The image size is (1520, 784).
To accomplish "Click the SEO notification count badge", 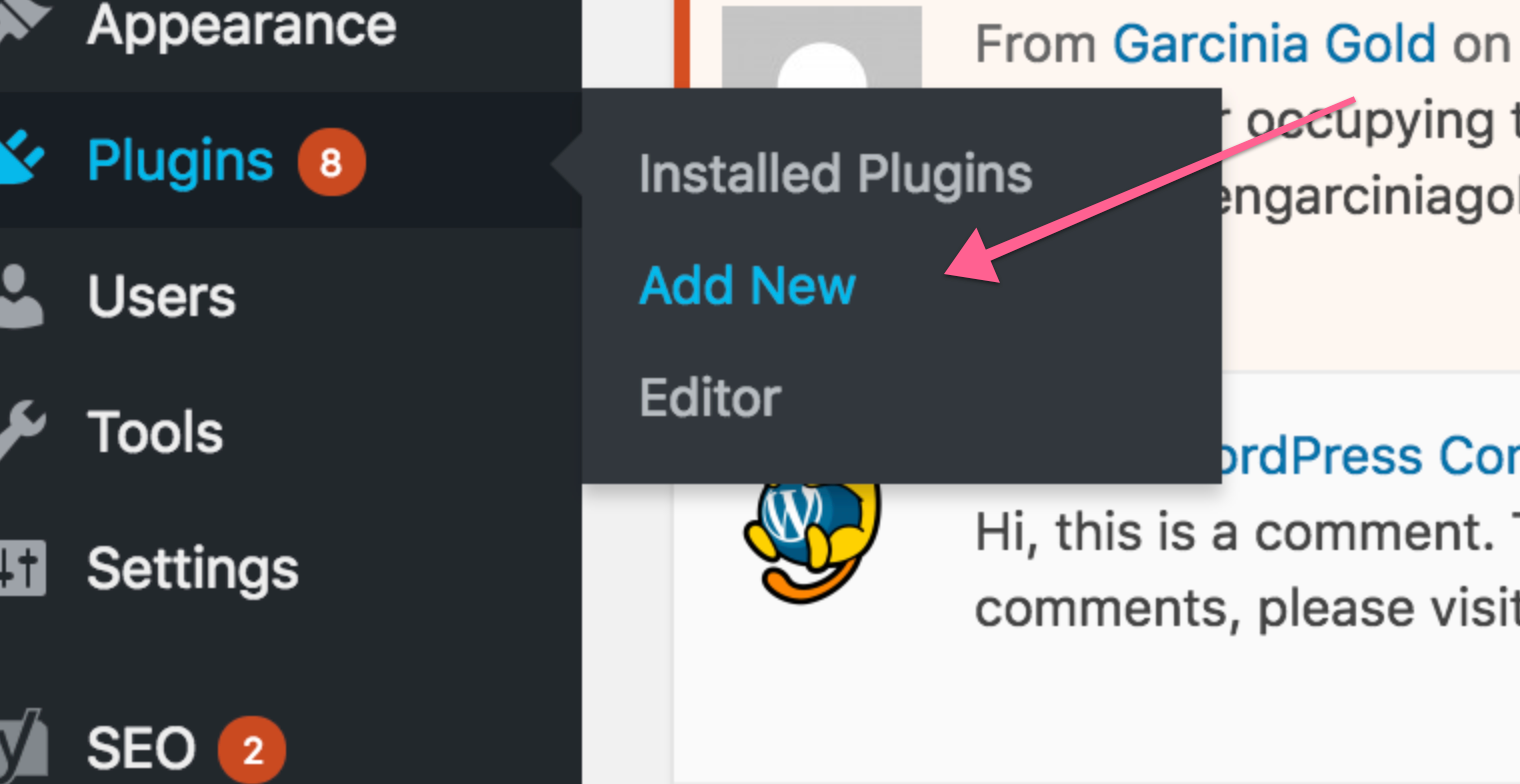I will tap(252, 750).
